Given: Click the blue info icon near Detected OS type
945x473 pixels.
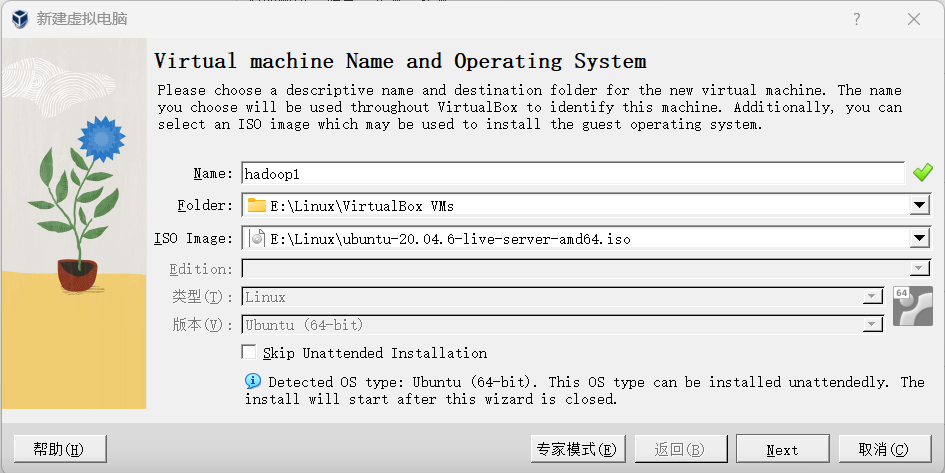Looking at the screenshot, I should pos(253,382).
